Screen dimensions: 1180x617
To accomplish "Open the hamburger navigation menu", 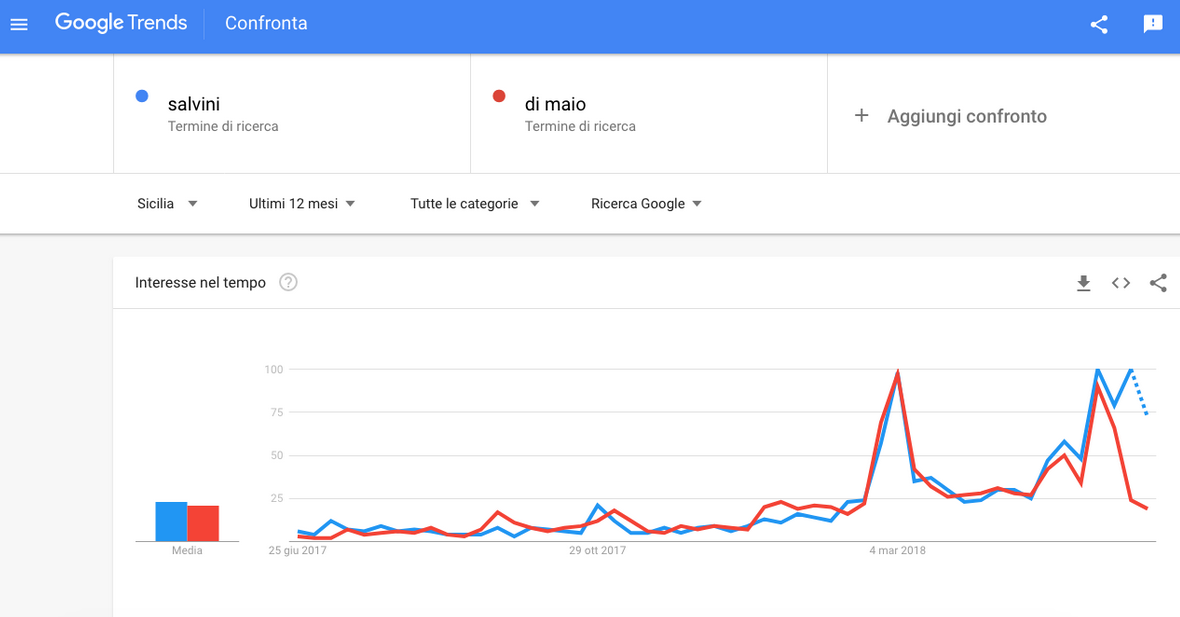I will point(19,24).
